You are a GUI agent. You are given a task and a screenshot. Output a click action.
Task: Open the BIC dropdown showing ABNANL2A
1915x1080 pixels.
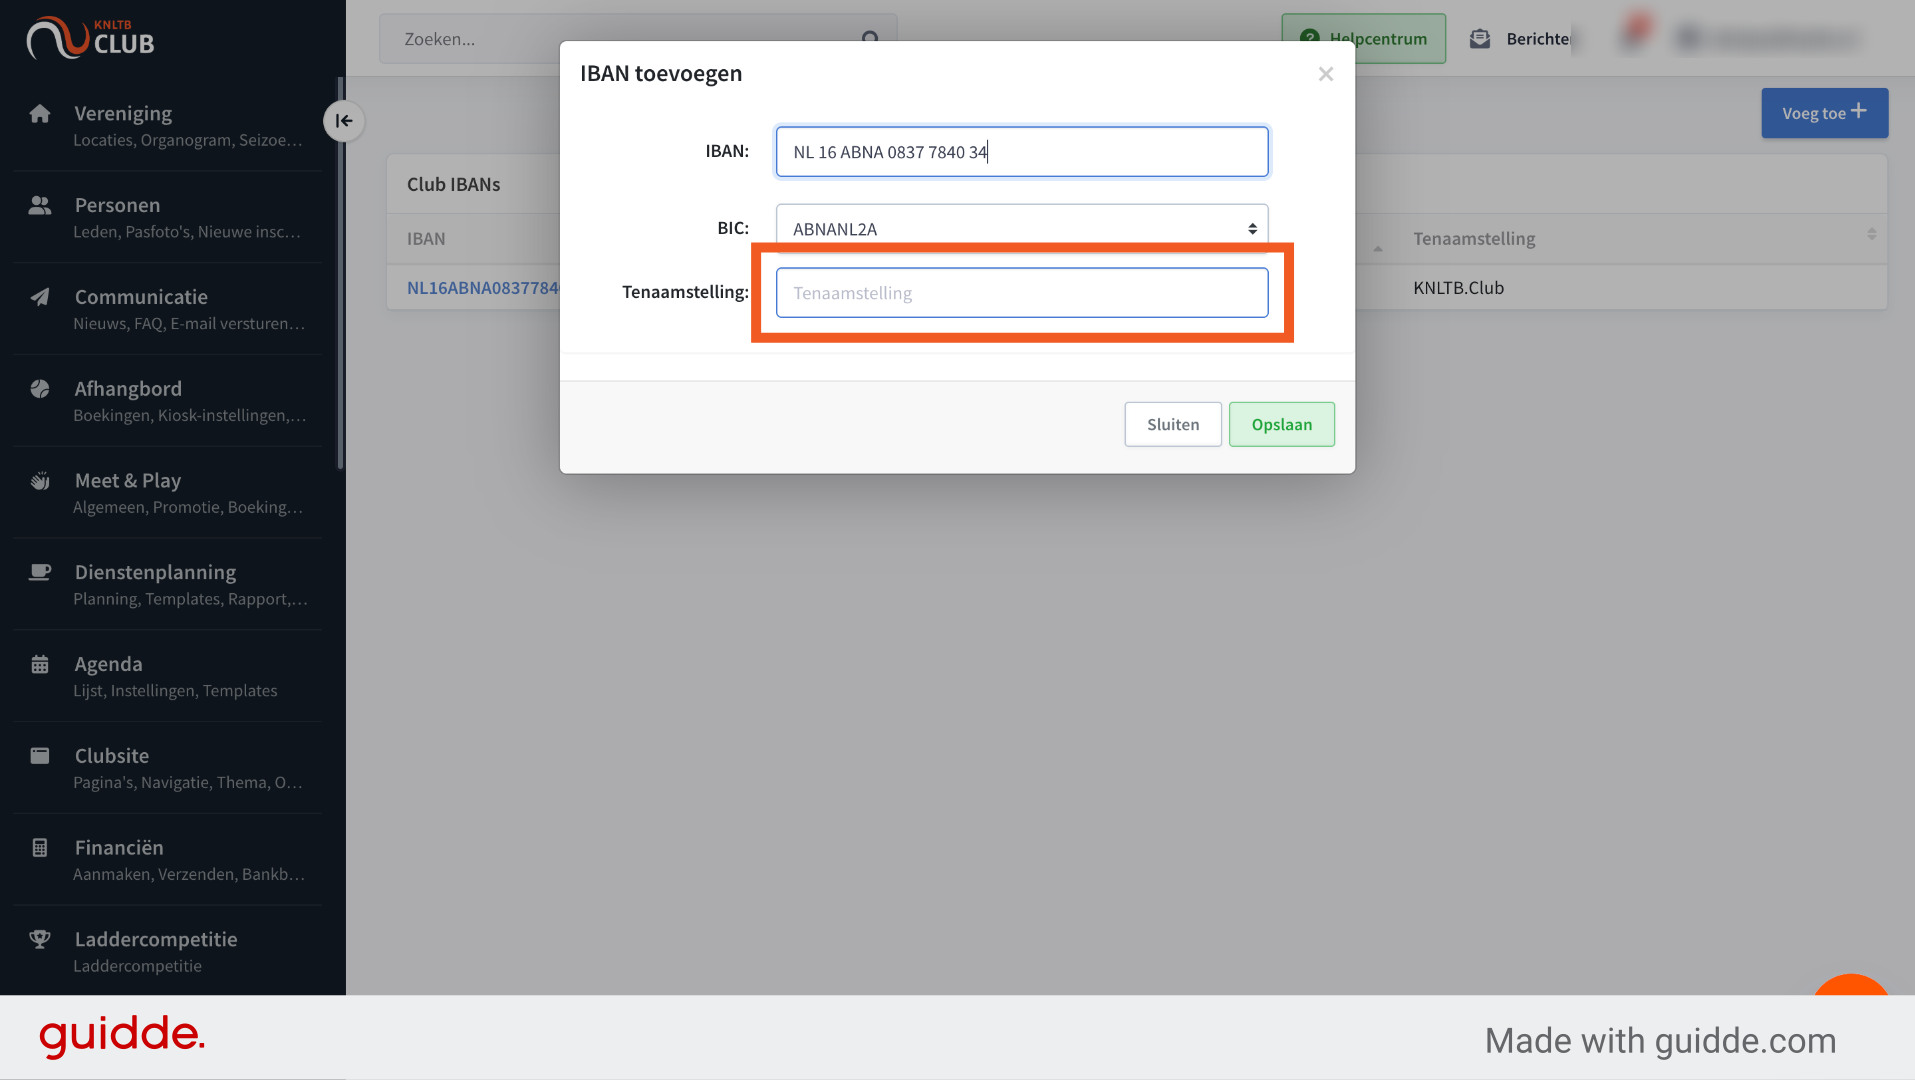[x=1022, y=228]
